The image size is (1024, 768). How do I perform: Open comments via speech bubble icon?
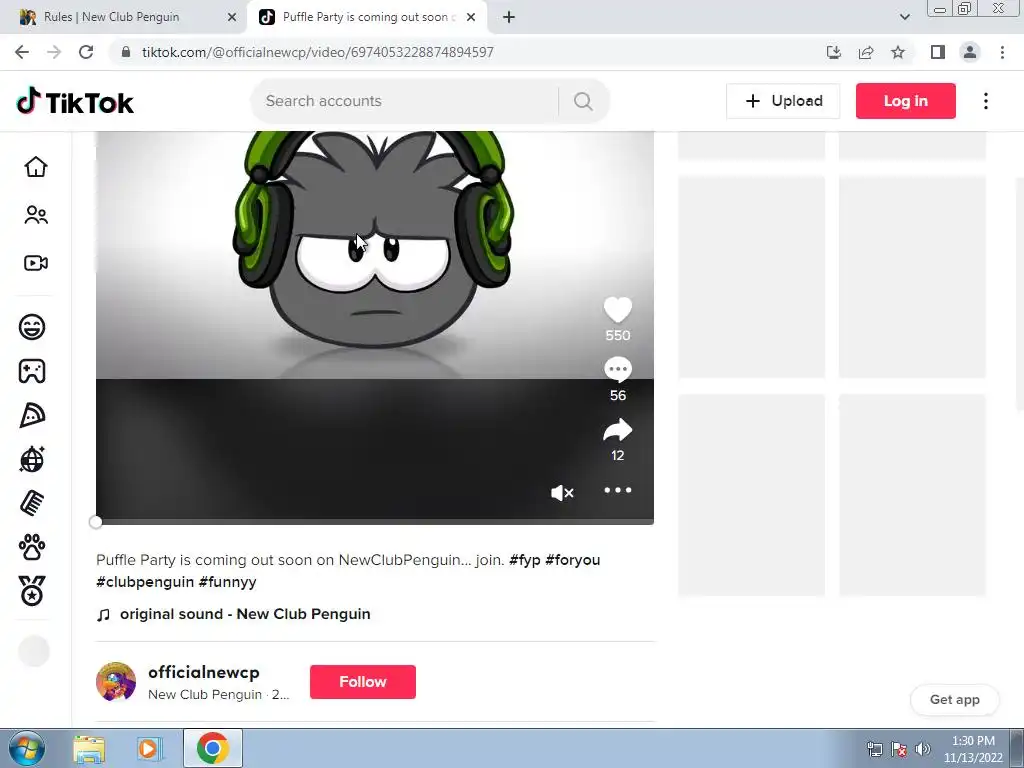point(617,370)
